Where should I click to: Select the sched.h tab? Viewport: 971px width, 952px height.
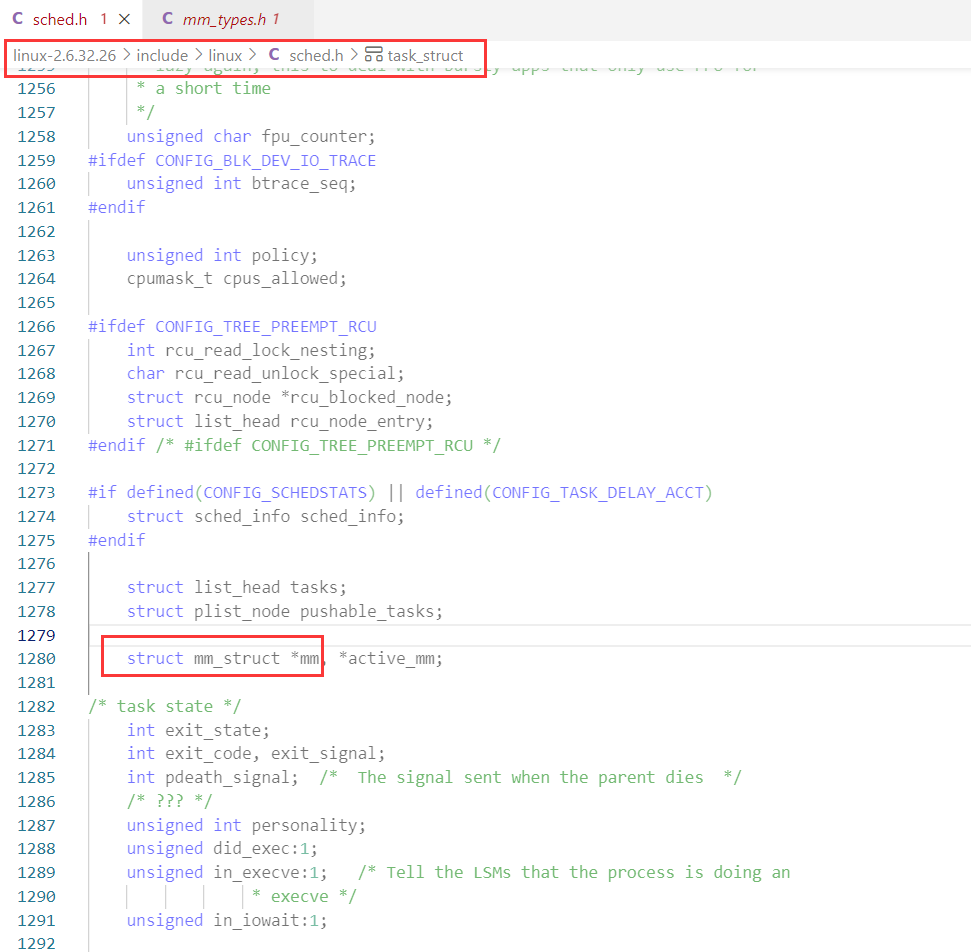71,19
